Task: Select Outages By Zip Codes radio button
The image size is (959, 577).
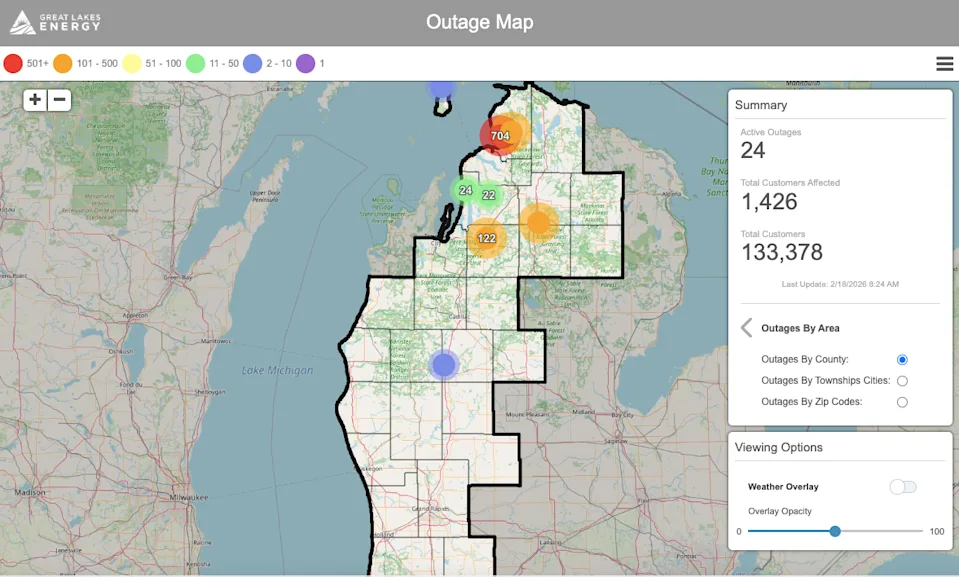Action: pos(902,401)
